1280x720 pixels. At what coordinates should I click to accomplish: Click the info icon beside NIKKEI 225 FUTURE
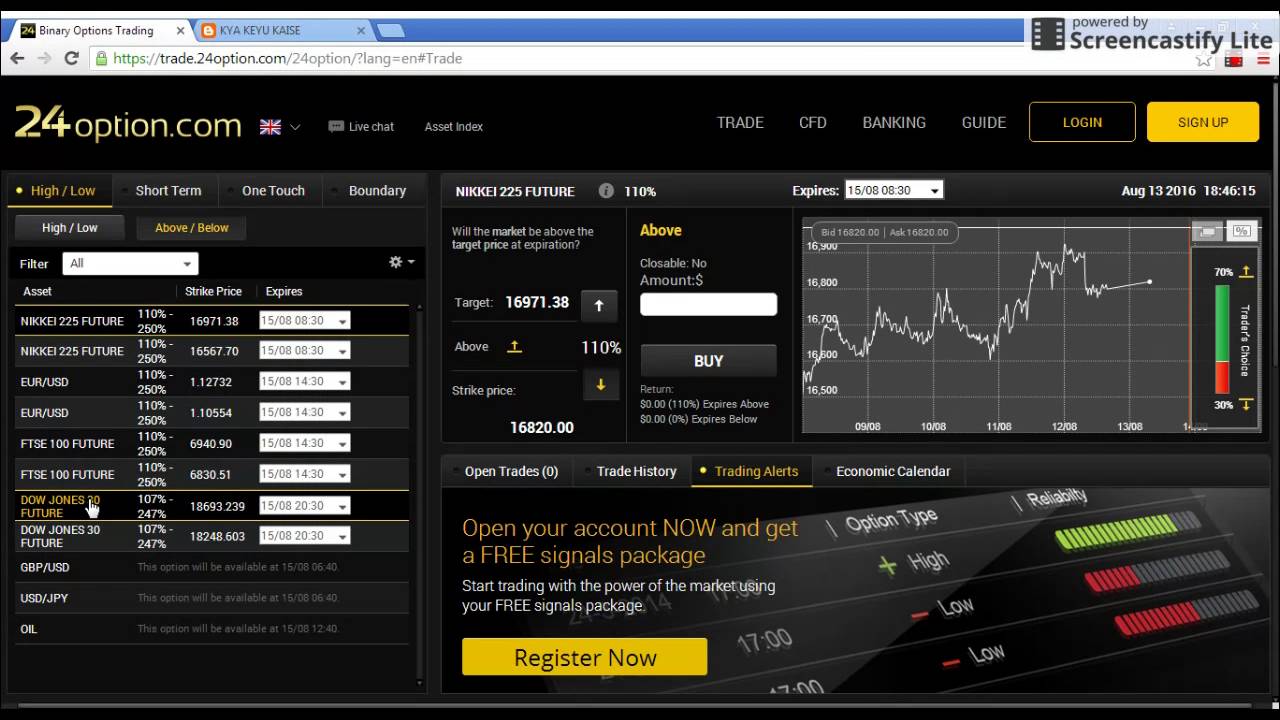coord(606,190)
